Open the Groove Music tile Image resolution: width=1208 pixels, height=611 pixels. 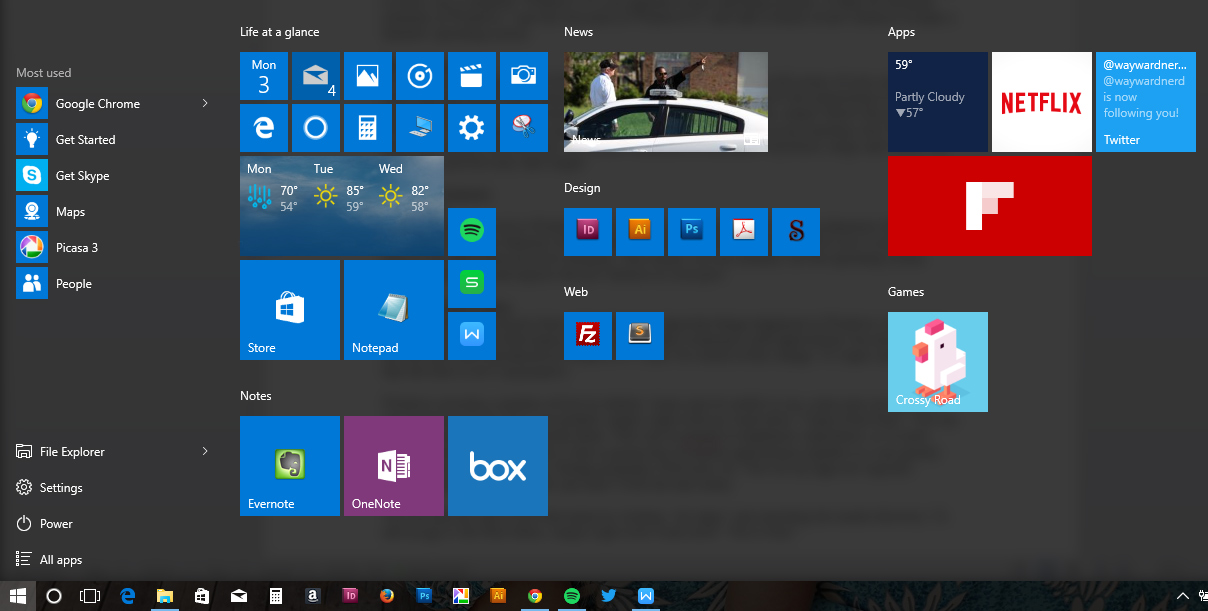[420, 76]
